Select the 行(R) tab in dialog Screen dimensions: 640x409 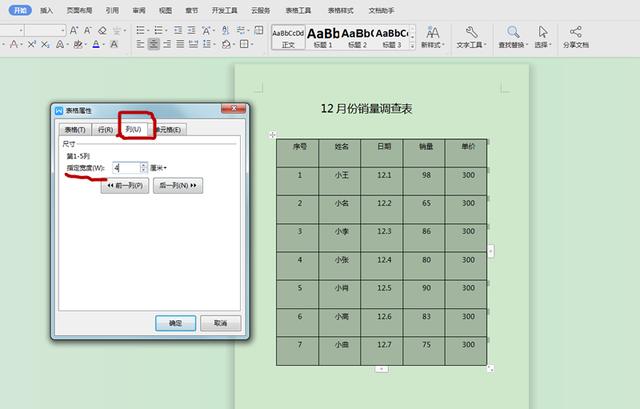105,129
